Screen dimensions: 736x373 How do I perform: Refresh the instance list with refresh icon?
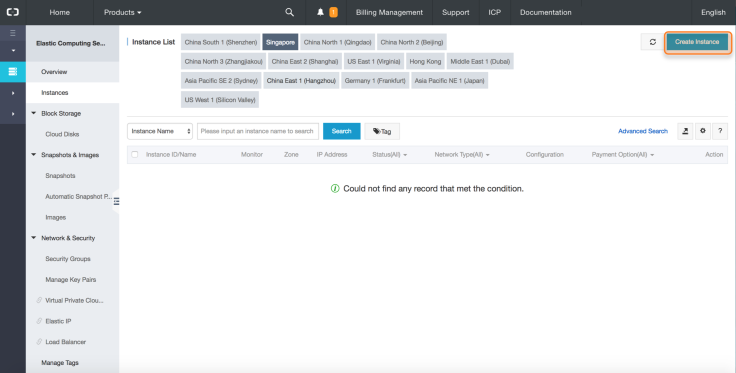coord(652,42)
